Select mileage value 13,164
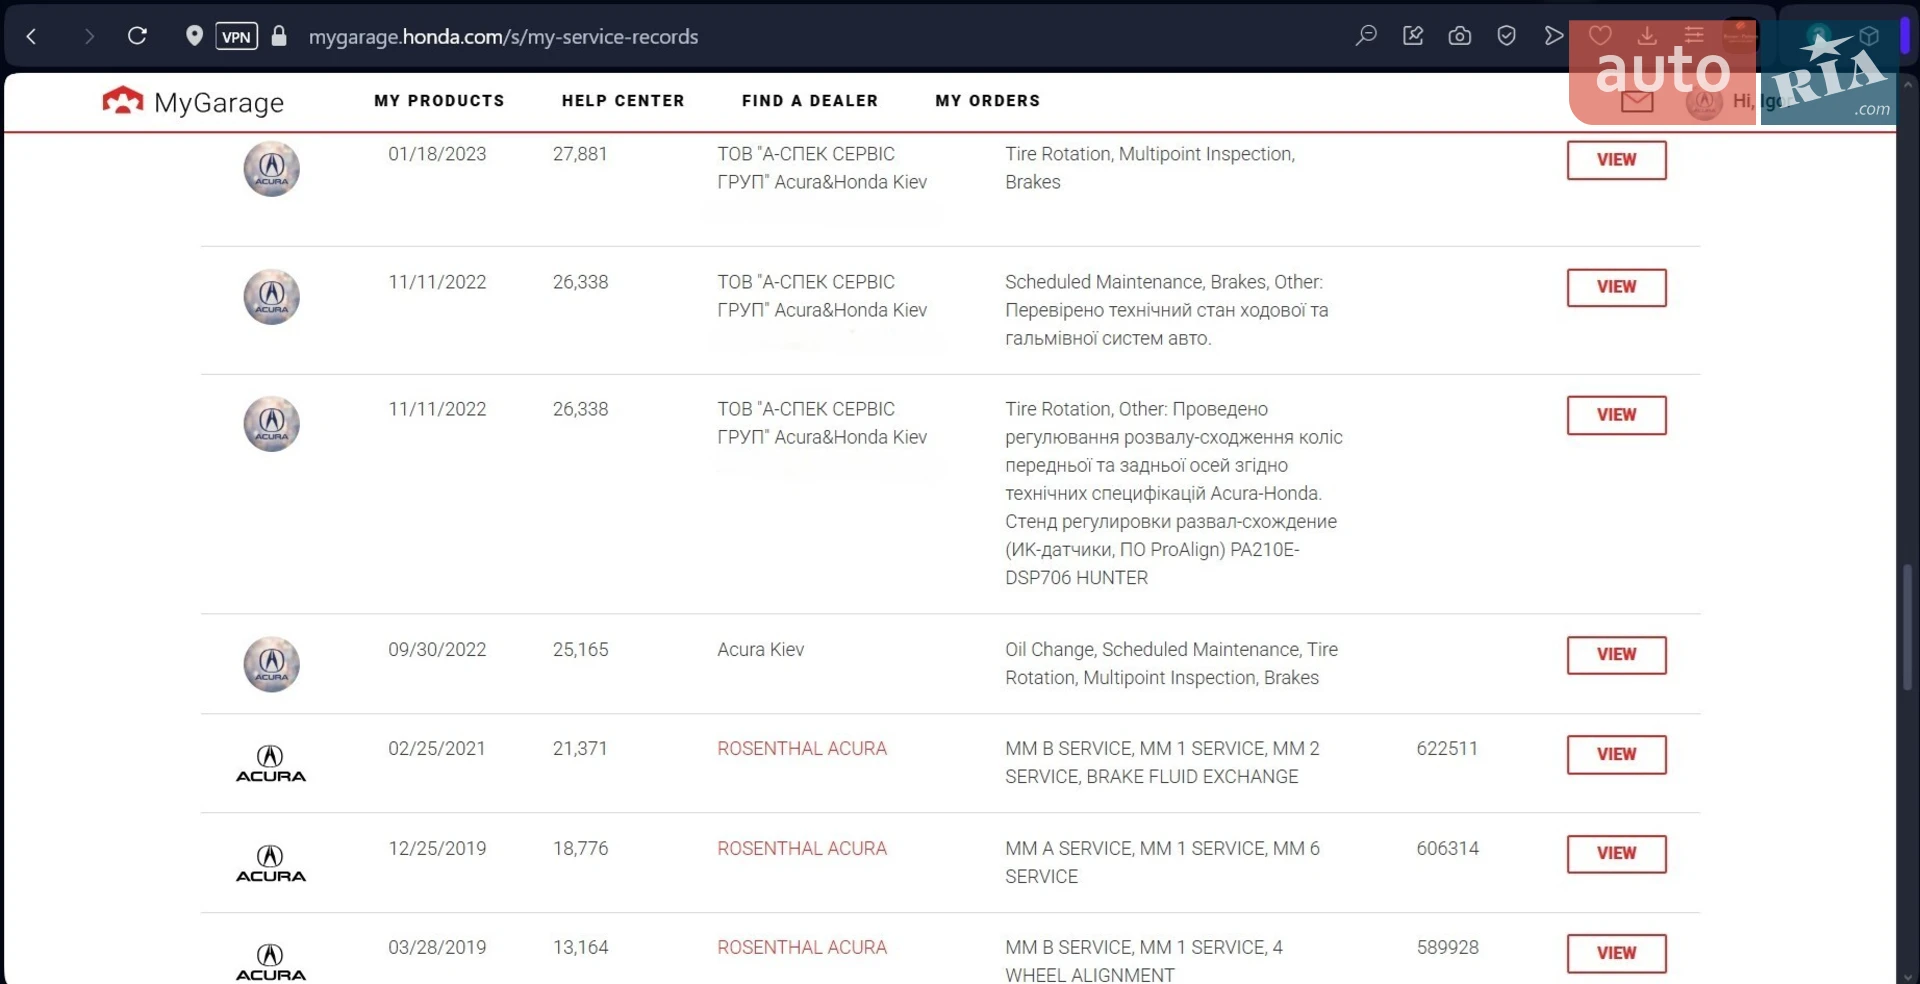This screenshot has width=1920, height=984. point(580,948)
